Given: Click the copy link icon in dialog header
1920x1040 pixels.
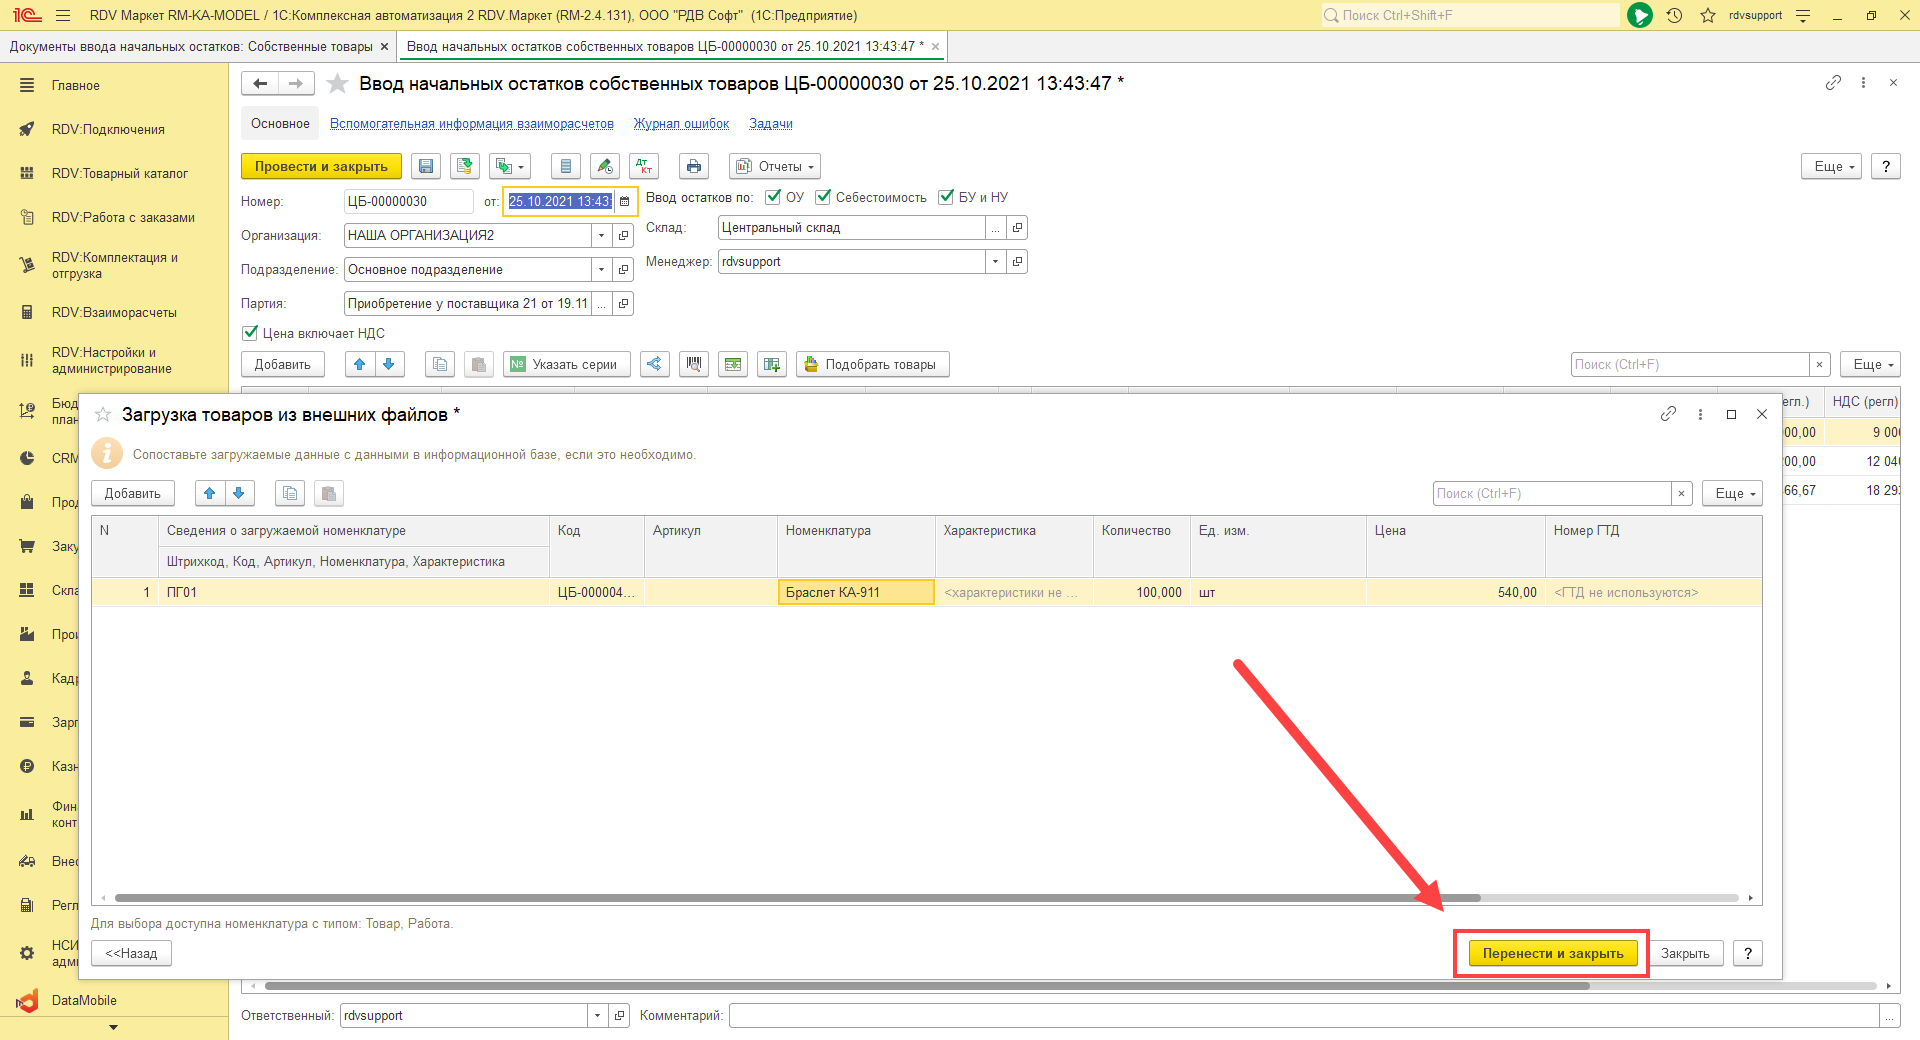Looking at the screenshot, I should pyautogui.click(x=1668, y=414).
